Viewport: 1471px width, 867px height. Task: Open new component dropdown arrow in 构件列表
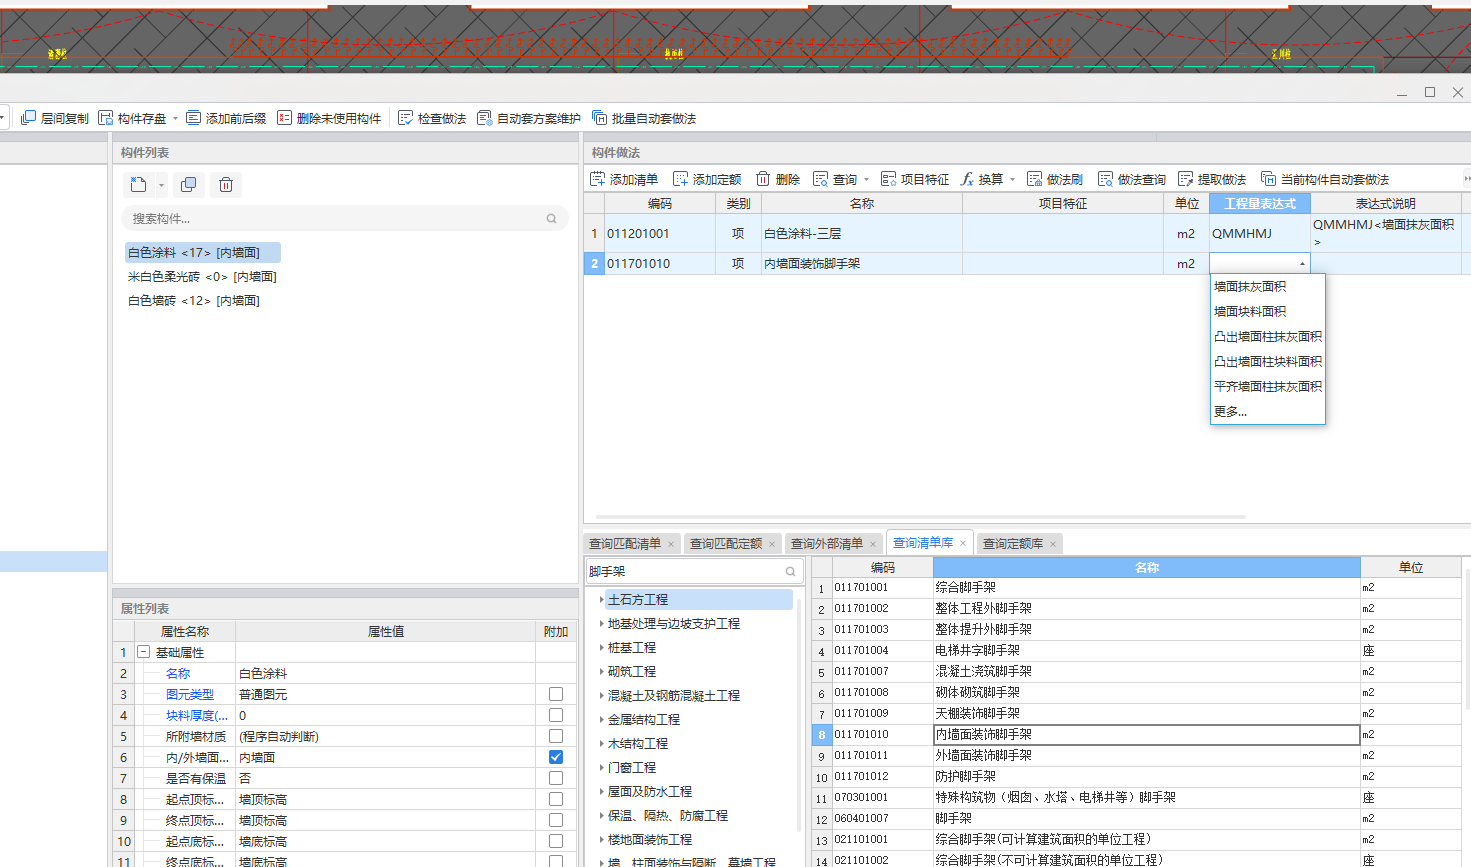click(x=161, y=185)
